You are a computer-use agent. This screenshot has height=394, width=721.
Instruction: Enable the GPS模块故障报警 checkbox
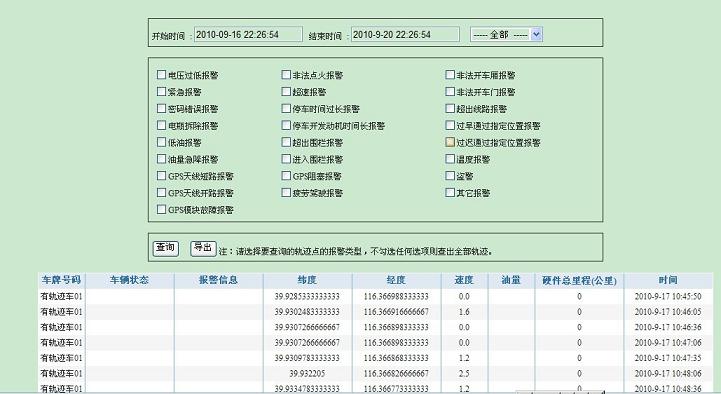click(161, 209)
